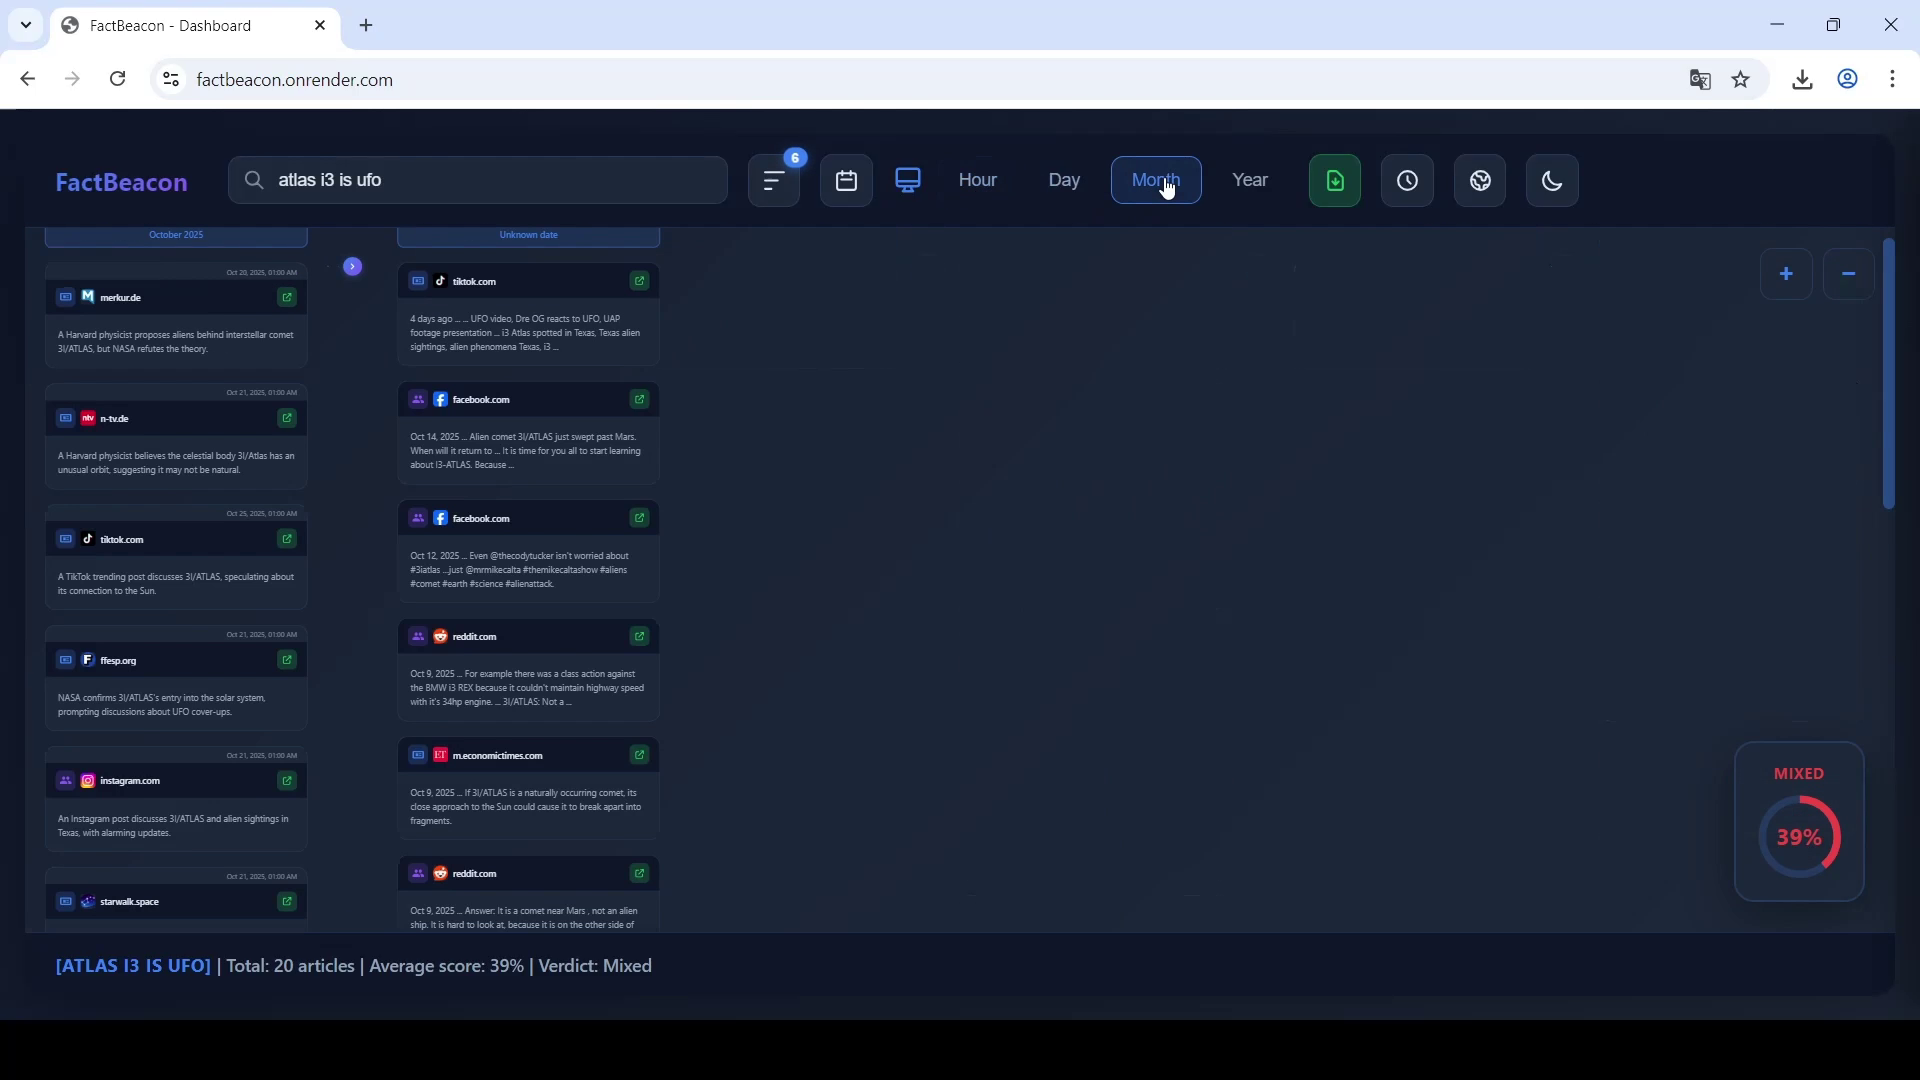The width and height of the screenshot is (1920, 1080).
Task: Toggle dark mode with moon icon
Action: 1552,181
